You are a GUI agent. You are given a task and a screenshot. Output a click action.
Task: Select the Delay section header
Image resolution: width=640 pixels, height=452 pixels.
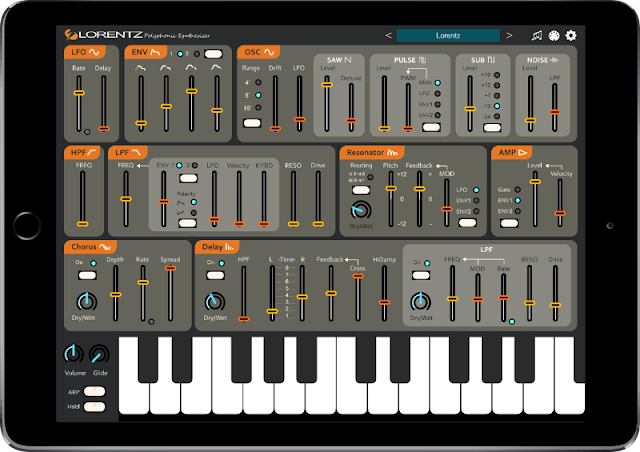point(218,247)
